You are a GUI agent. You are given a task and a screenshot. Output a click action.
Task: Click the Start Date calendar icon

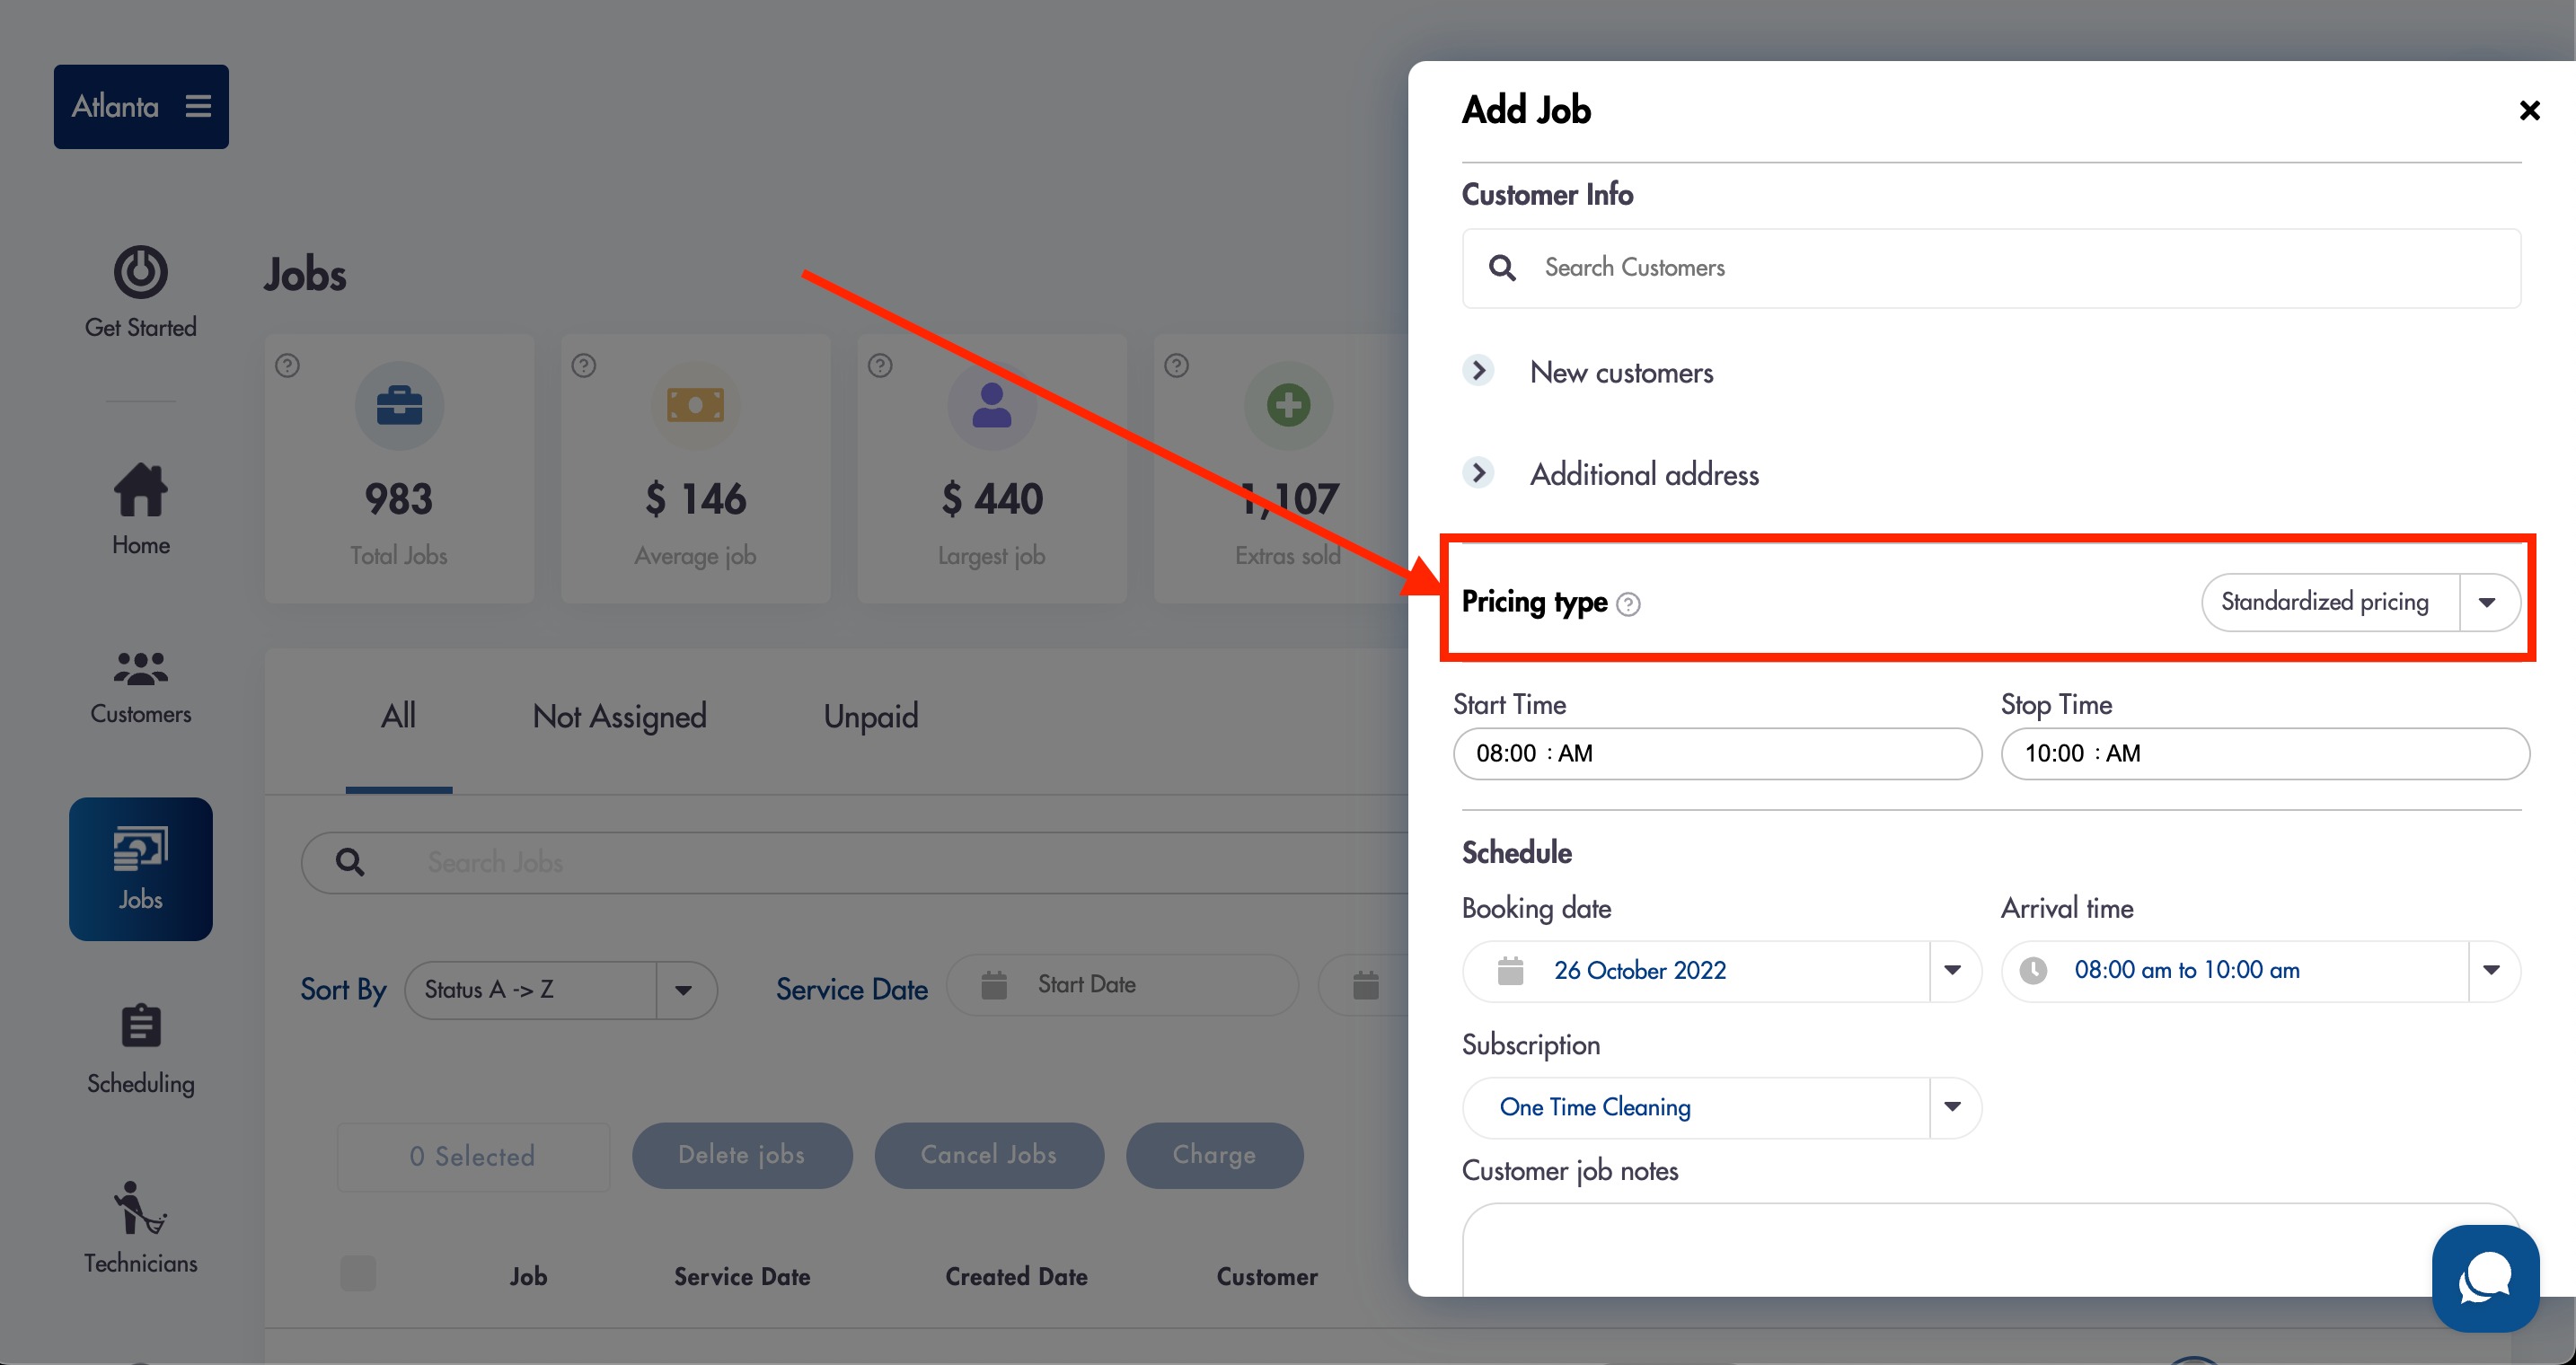point(994,984)
